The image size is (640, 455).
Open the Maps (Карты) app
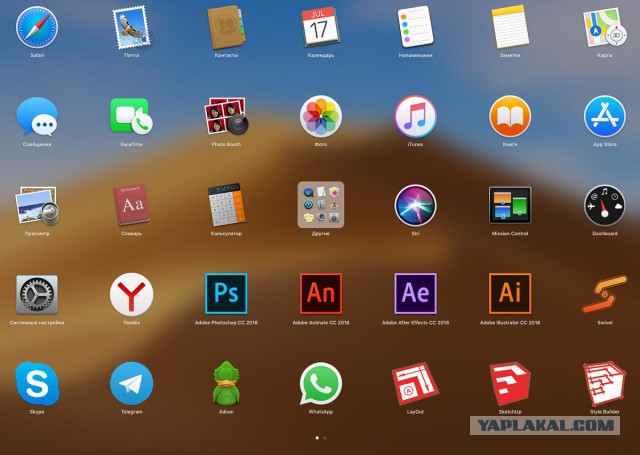[604, 27]
